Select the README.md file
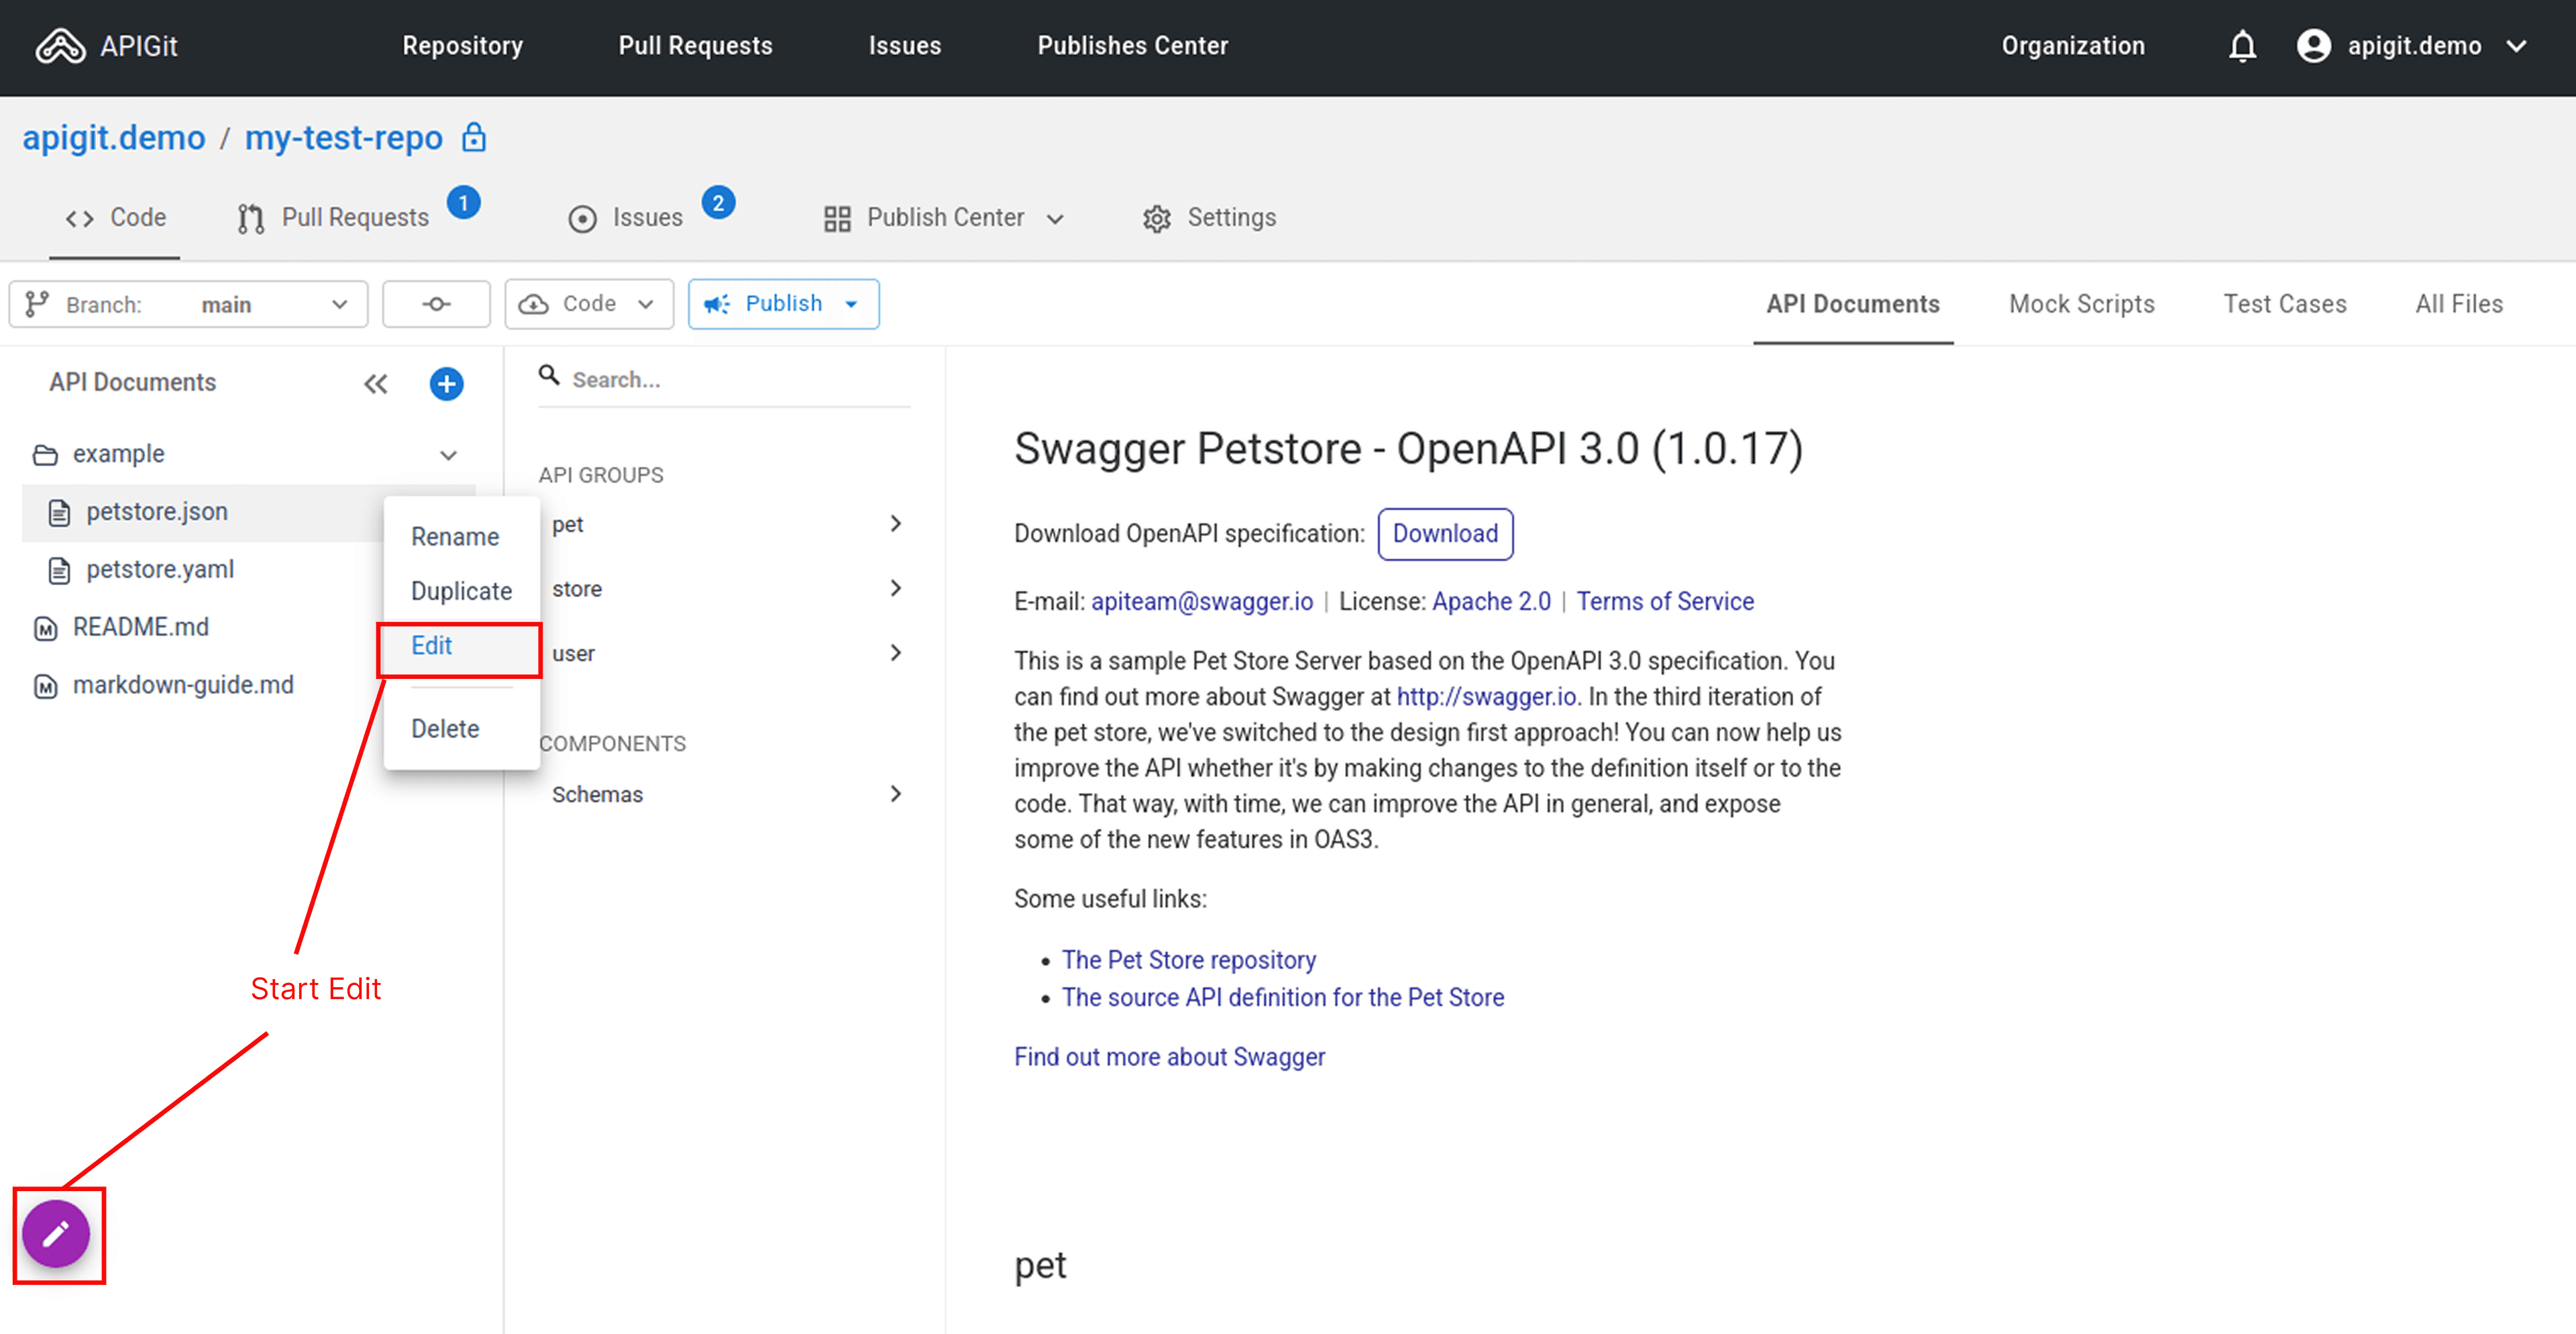Screen dimensions: 2576x1334 (x=141, y=627)
